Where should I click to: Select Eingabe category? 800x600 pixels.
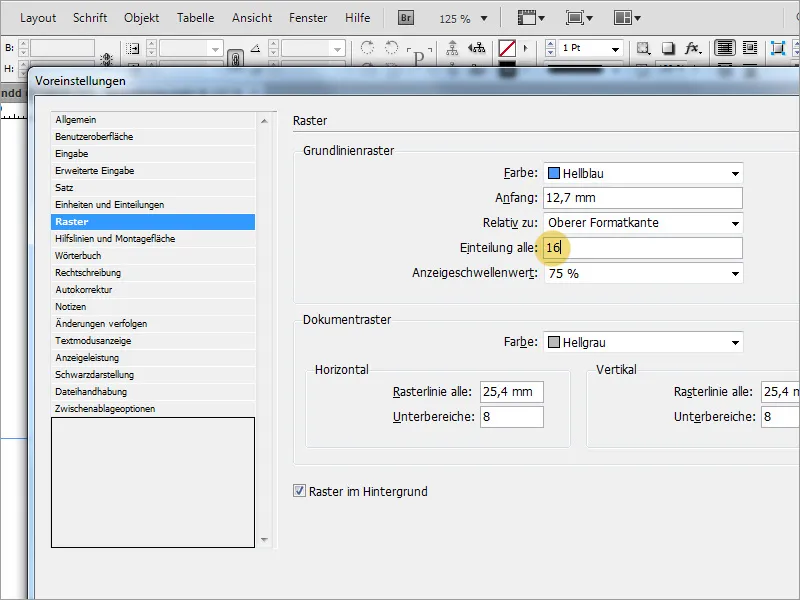click(x=153, y=154)
